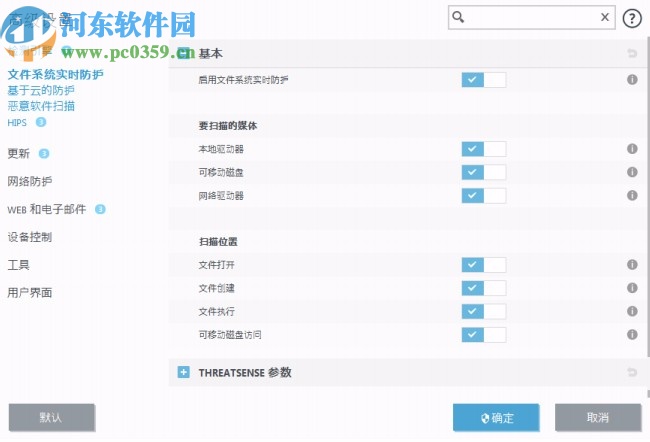Toggle 可移动磁盘访问 scan switch
Viewport: 650px width, 442px height.
(484, 335)
